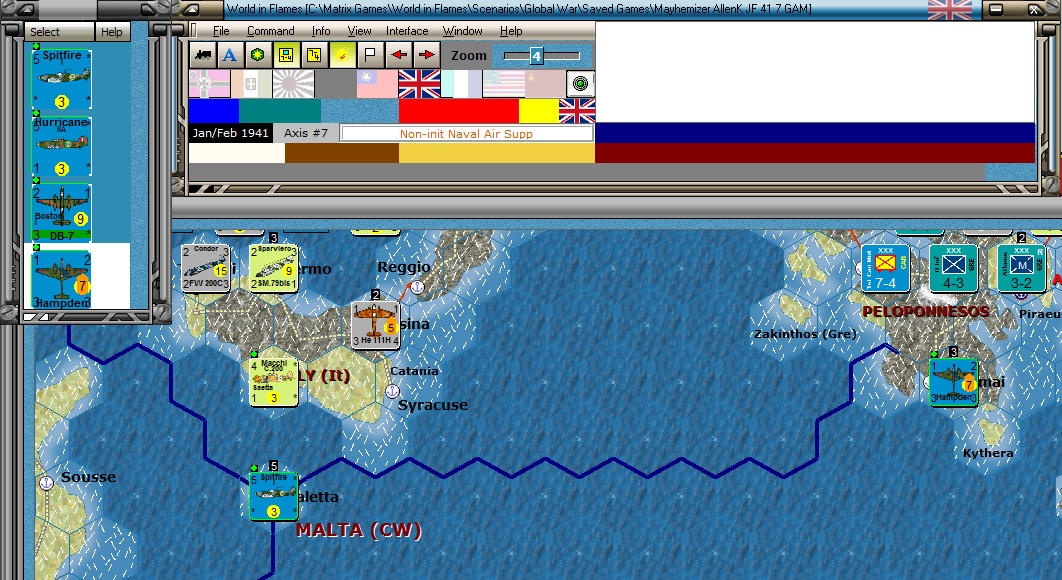Click Help button in unit panel

point(112,32)
